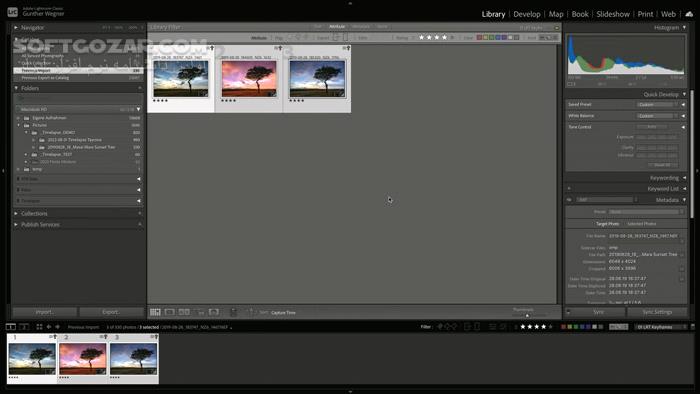Screen dimensions: 700x394
Task: Filter by red color label in Attribute bar
Action: point(479,37)
